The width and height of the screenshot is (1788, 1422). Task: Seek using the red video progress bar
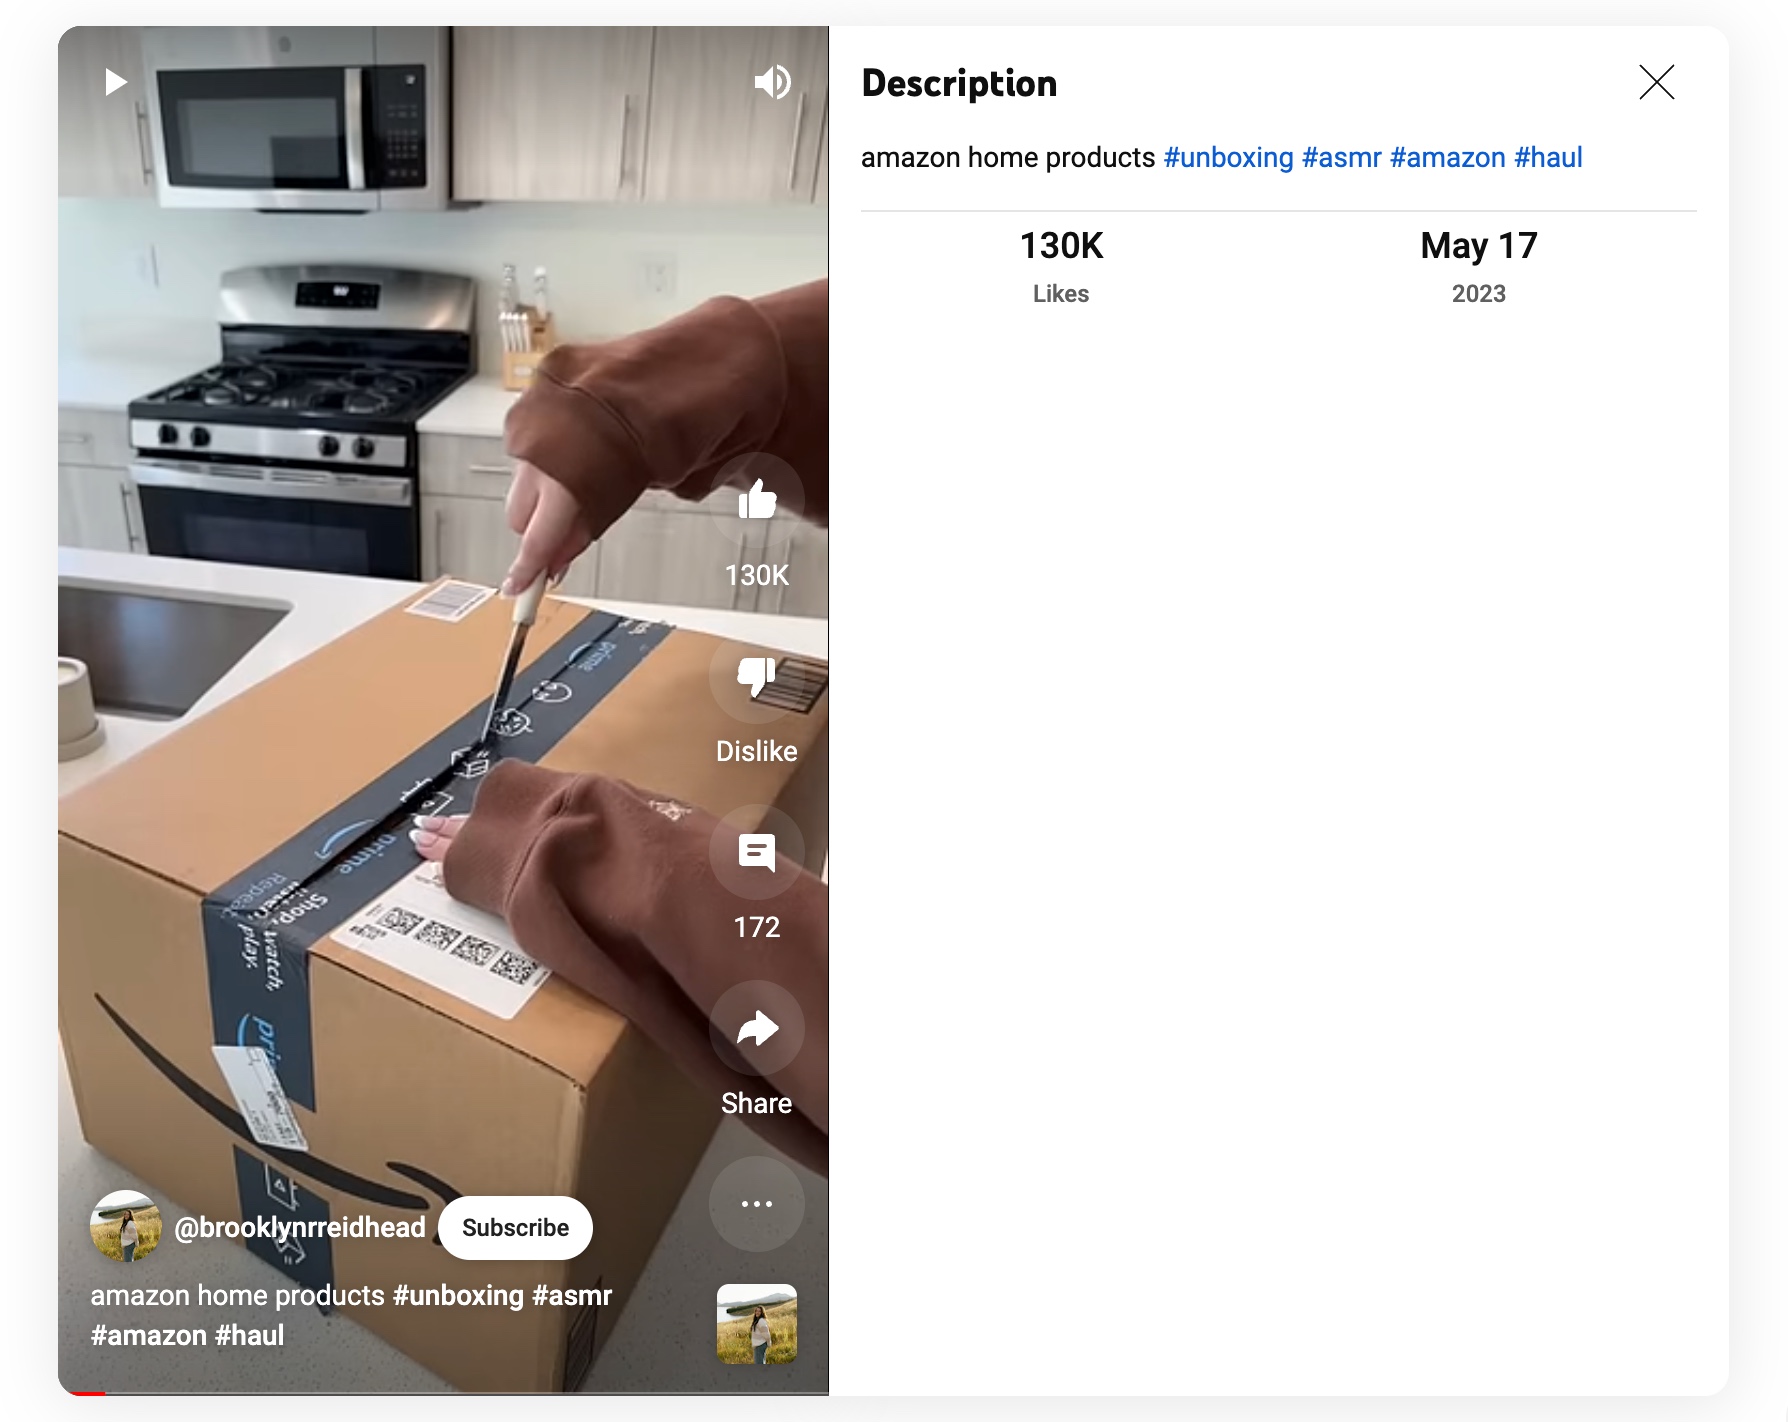click(443, 1393)
